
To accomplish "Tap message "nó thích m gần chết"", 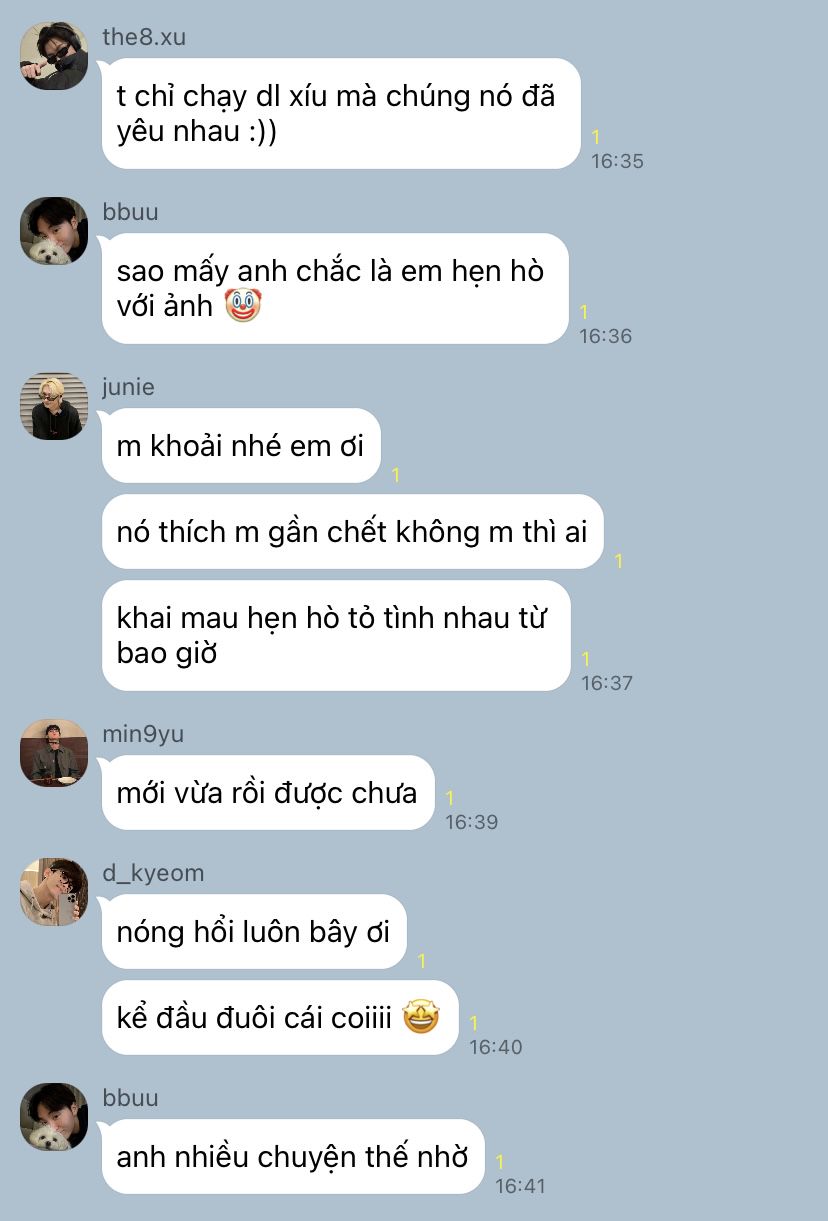I will (353, 532).
